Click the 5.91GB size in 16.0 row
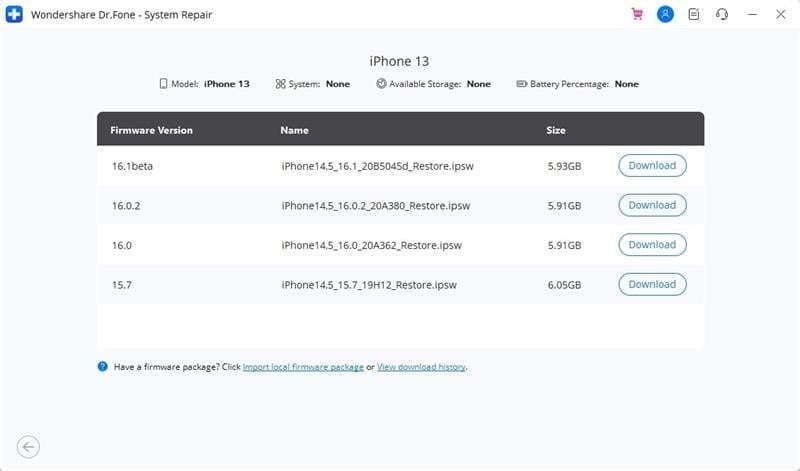The image size is (800, 471). (564, 245)
